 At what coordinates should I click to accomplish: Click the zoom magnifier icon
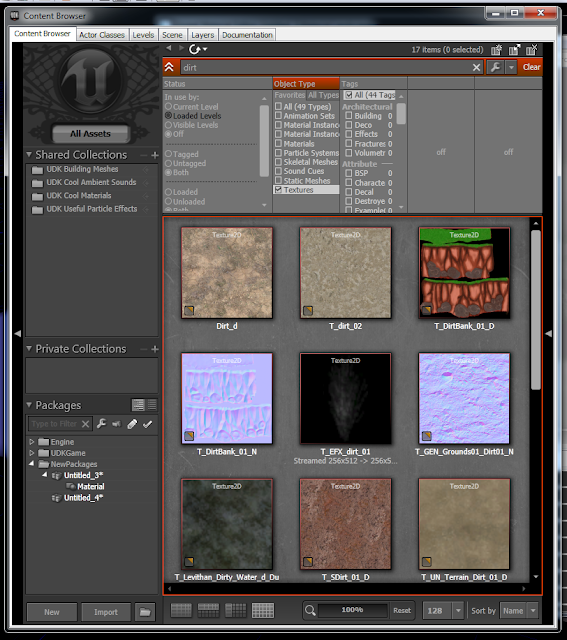point(310,611)
